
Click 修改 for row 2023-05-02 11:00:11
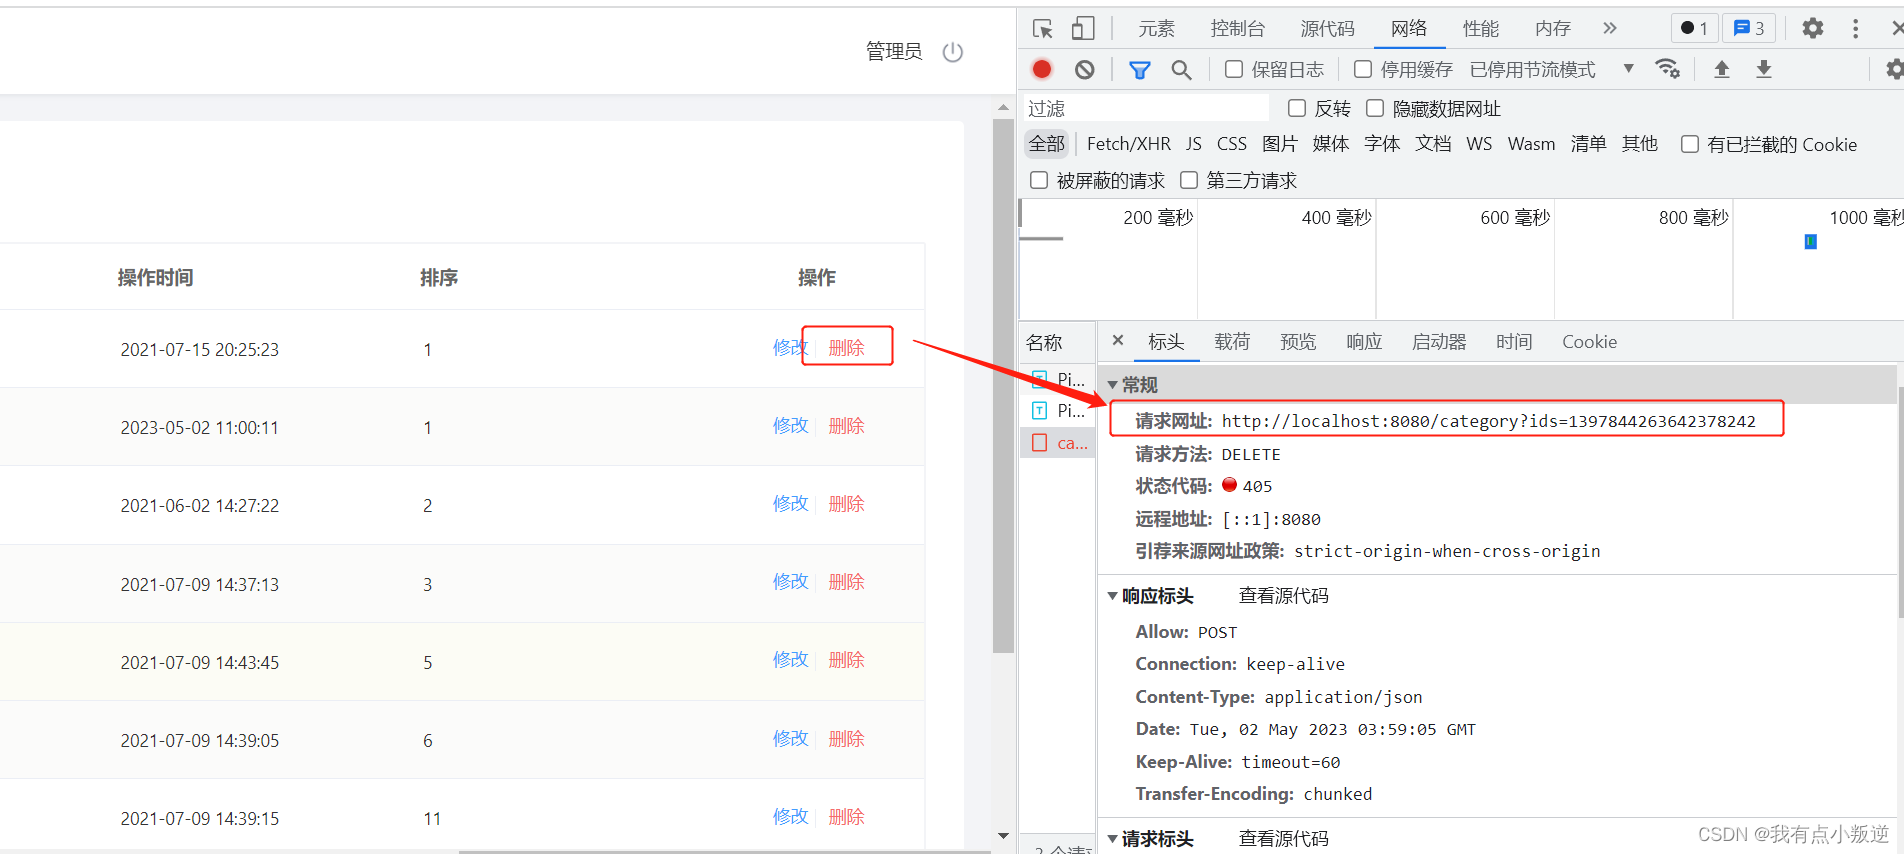click(x=790, y=425)
